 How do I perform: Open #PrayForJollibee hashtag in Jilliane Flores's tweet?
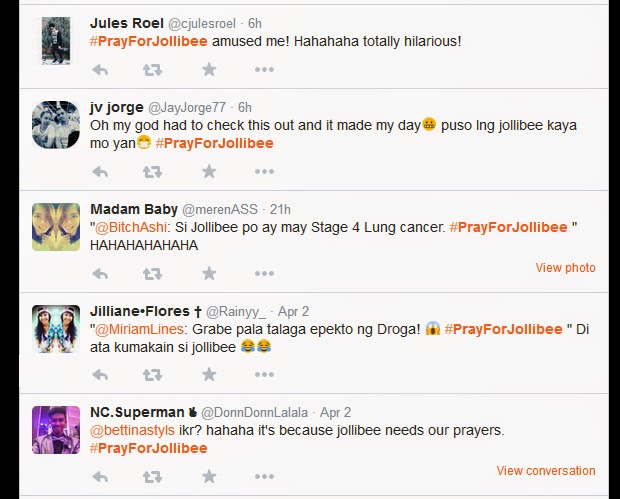[503, 329]
